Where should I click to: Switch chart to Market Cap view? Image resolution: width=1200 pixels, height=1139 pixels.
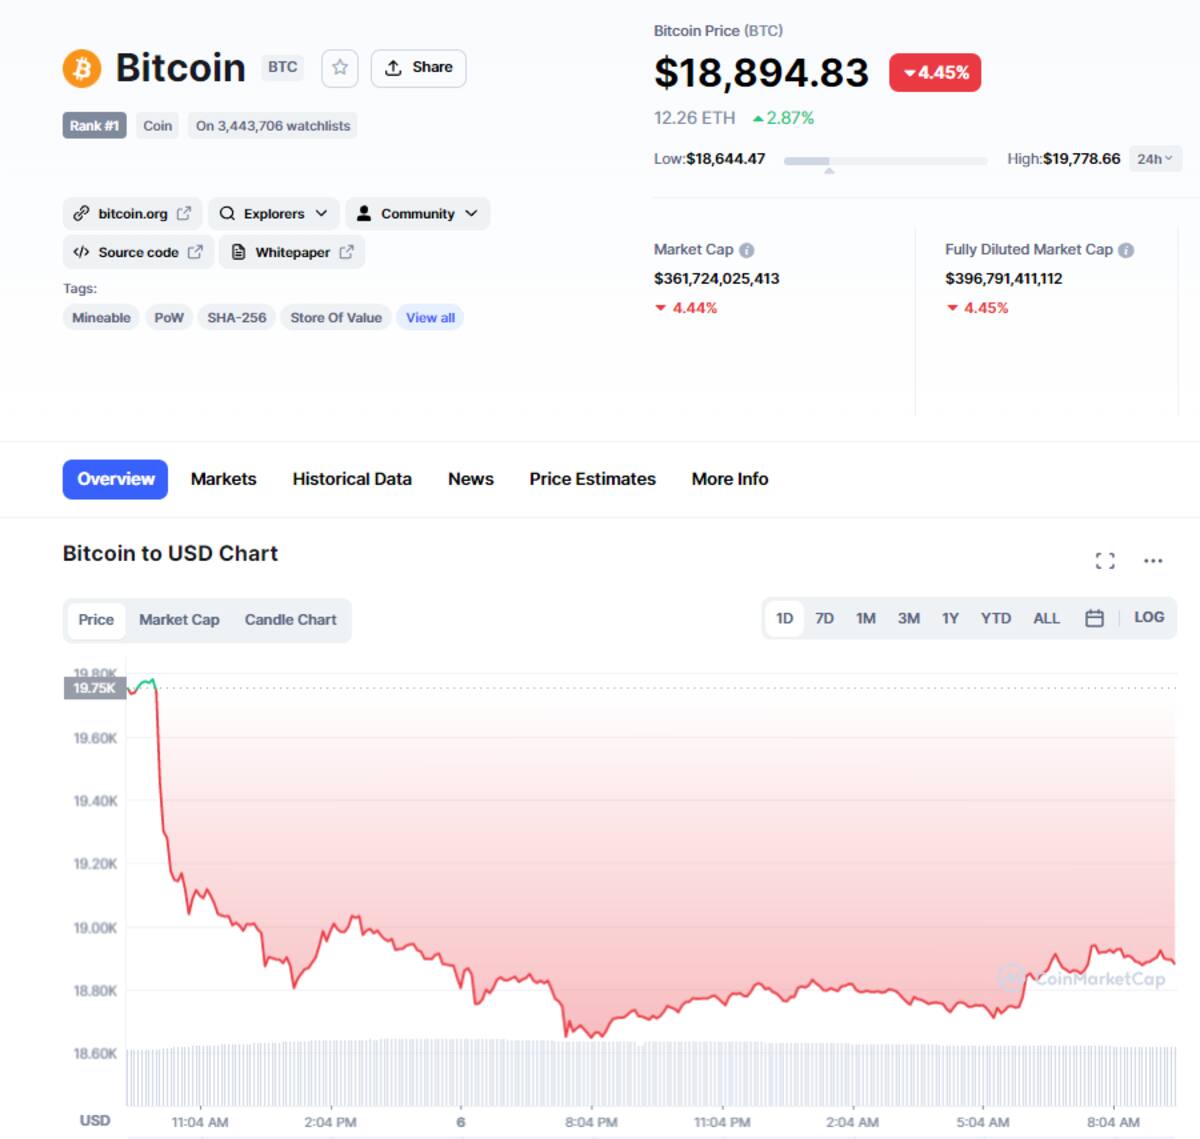[x=179, y=620]
